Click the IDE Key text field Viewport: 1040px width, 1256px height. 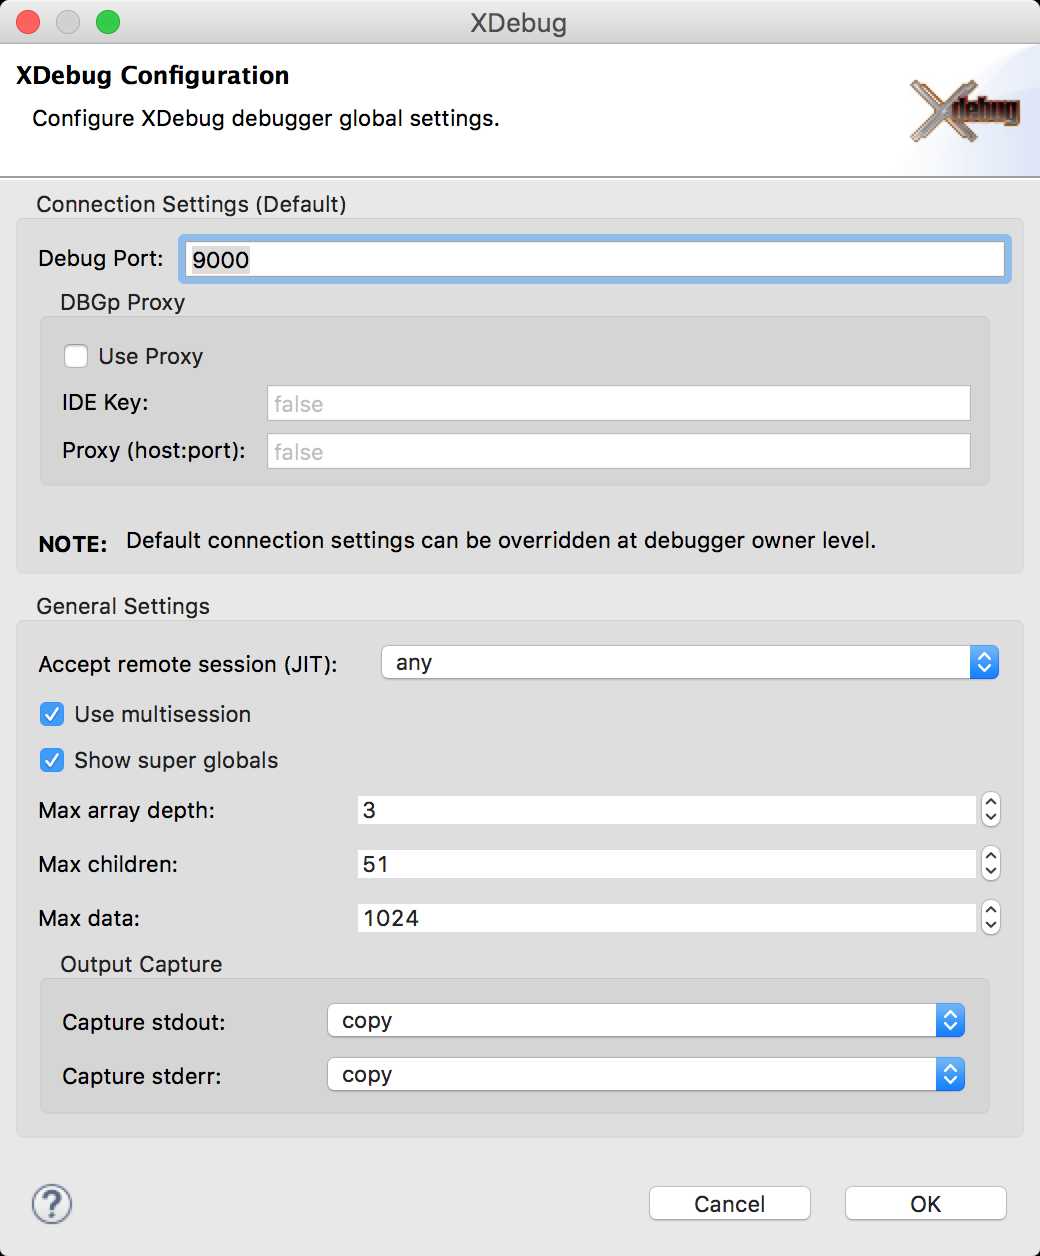(x=619, y=403)
